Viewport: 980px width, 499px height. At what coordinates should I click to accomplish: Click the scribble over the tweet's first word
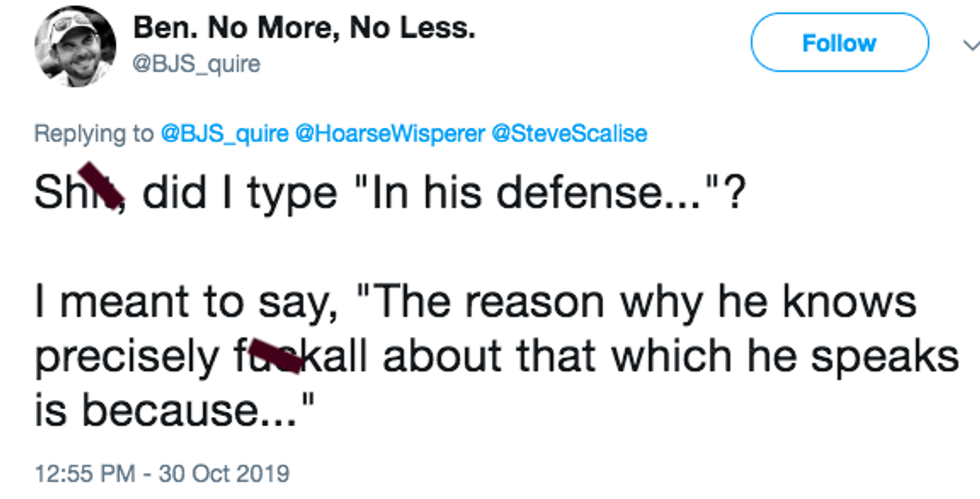105,190
